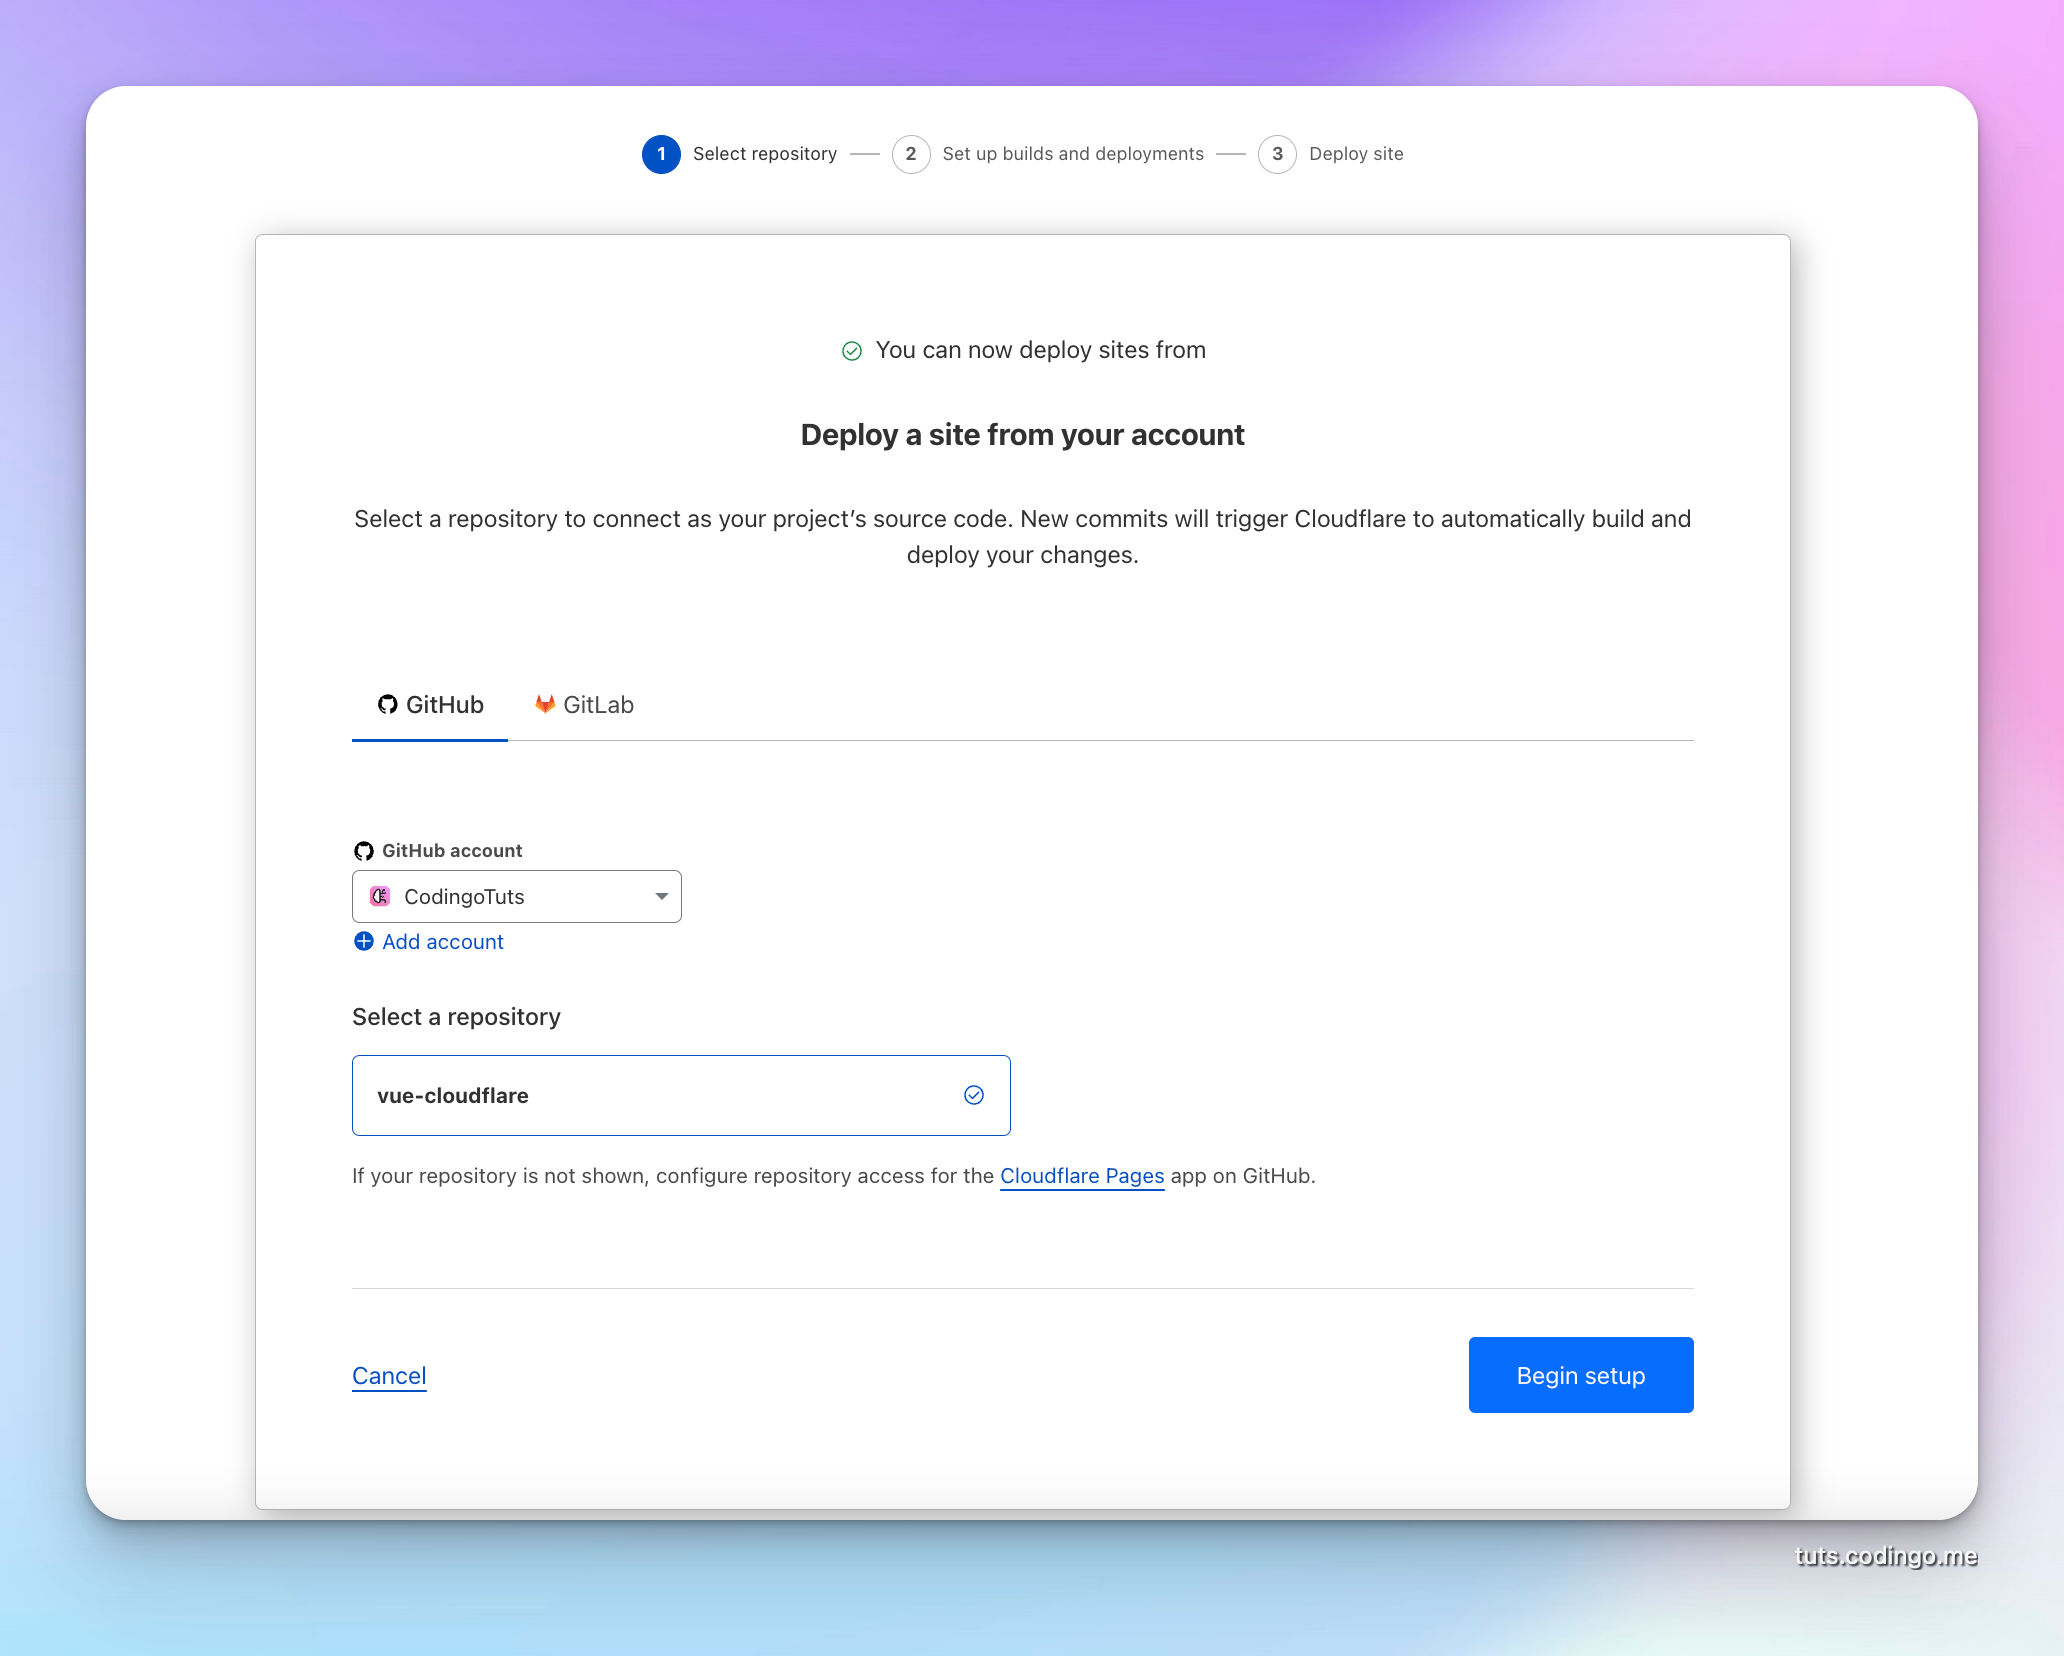Screen dimensions: 2064x1656
Task: Click the plus icon next to Add account
Action: tap(364, 942)
